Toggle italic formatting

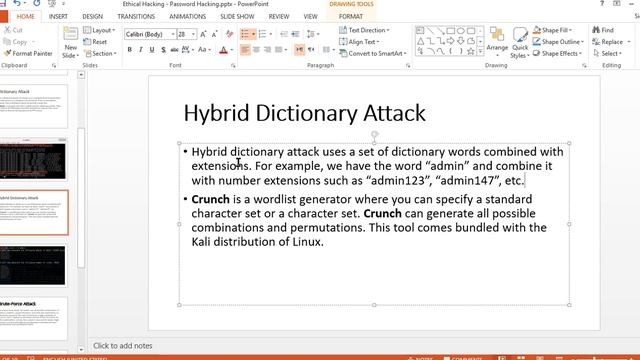(x=140, y=50)
